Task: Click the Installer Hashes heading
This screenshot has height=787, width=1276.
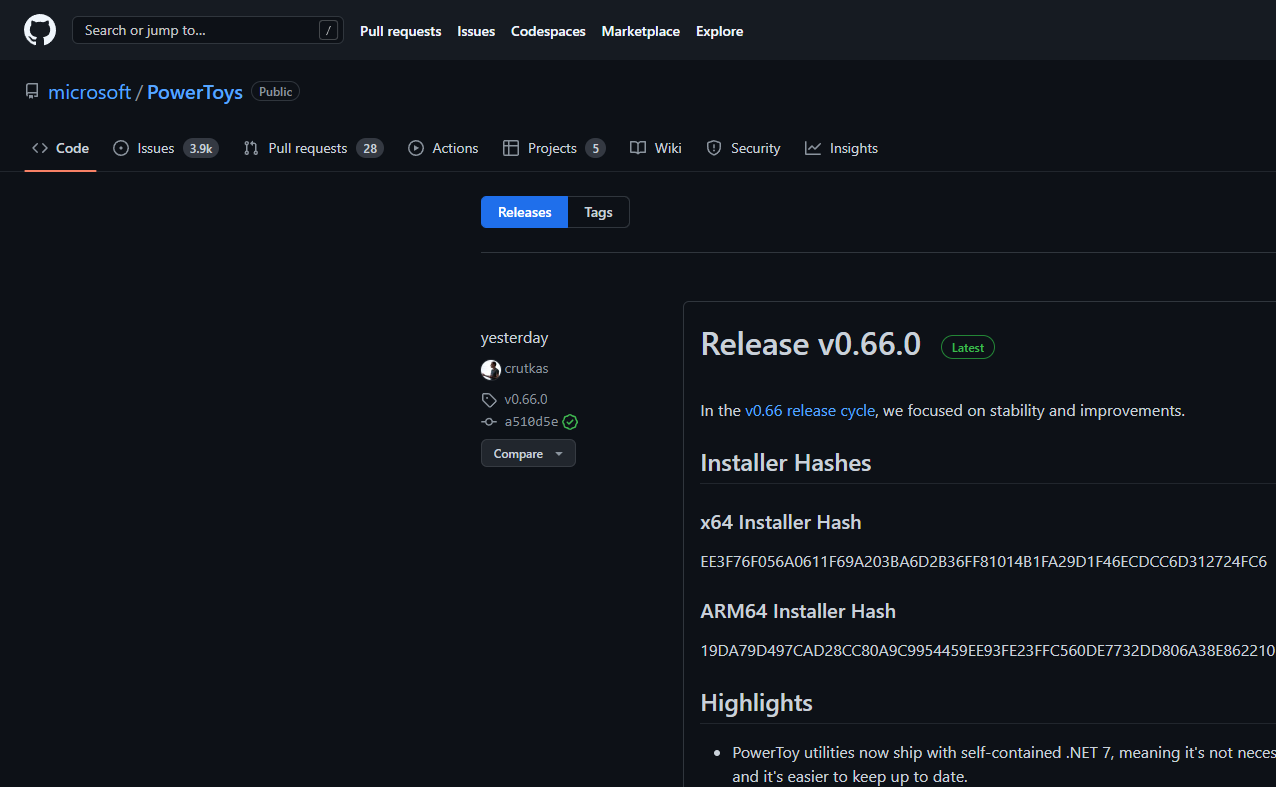Action: point(786,463)
